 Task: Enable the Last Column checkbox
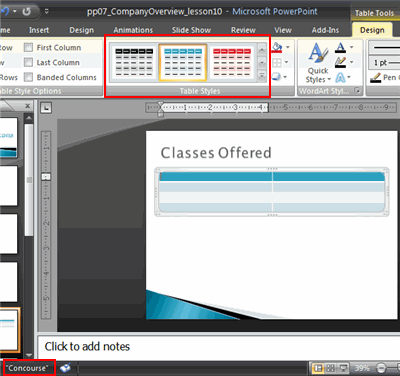point(28,62)
